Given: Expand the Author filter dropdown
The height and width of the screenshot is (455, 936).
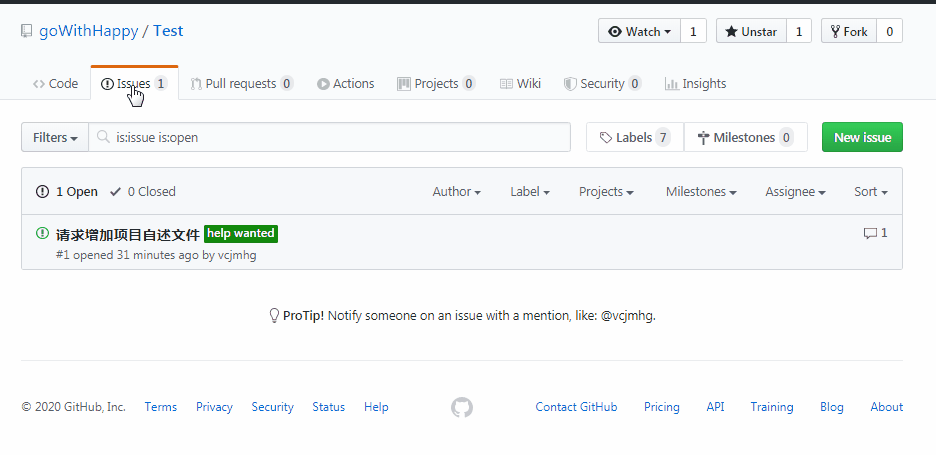Looking at the screenshot, I should click(457, 192).
